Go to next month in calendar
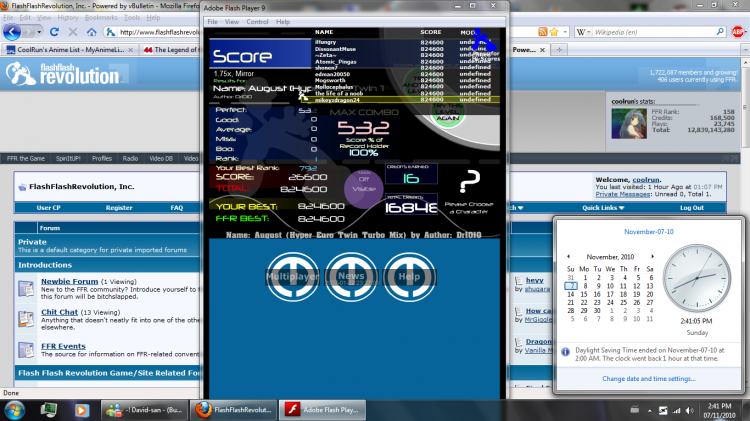 [x=652, y=256]
